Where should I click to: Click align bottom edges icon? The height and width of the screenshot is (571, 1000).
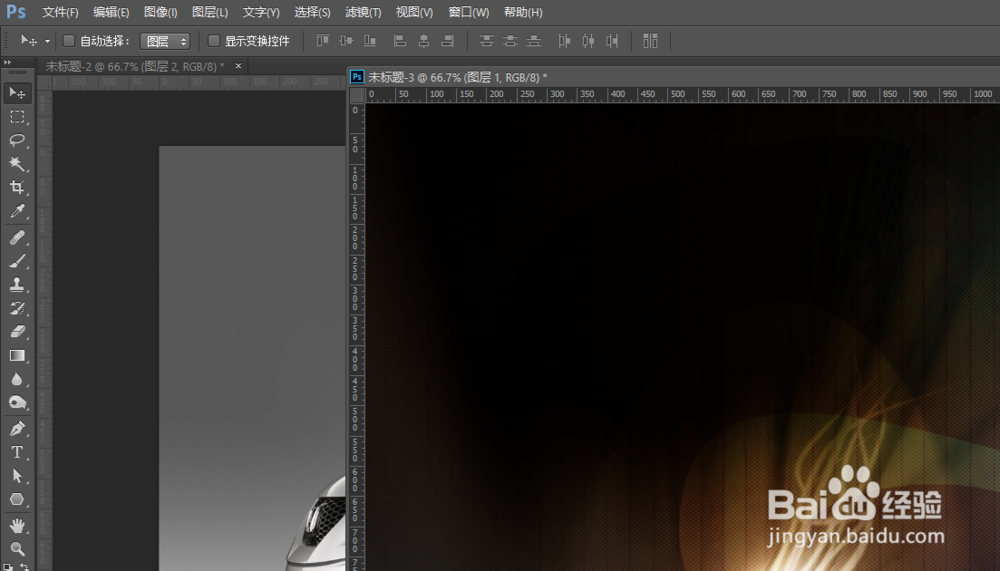coord(370,41)
